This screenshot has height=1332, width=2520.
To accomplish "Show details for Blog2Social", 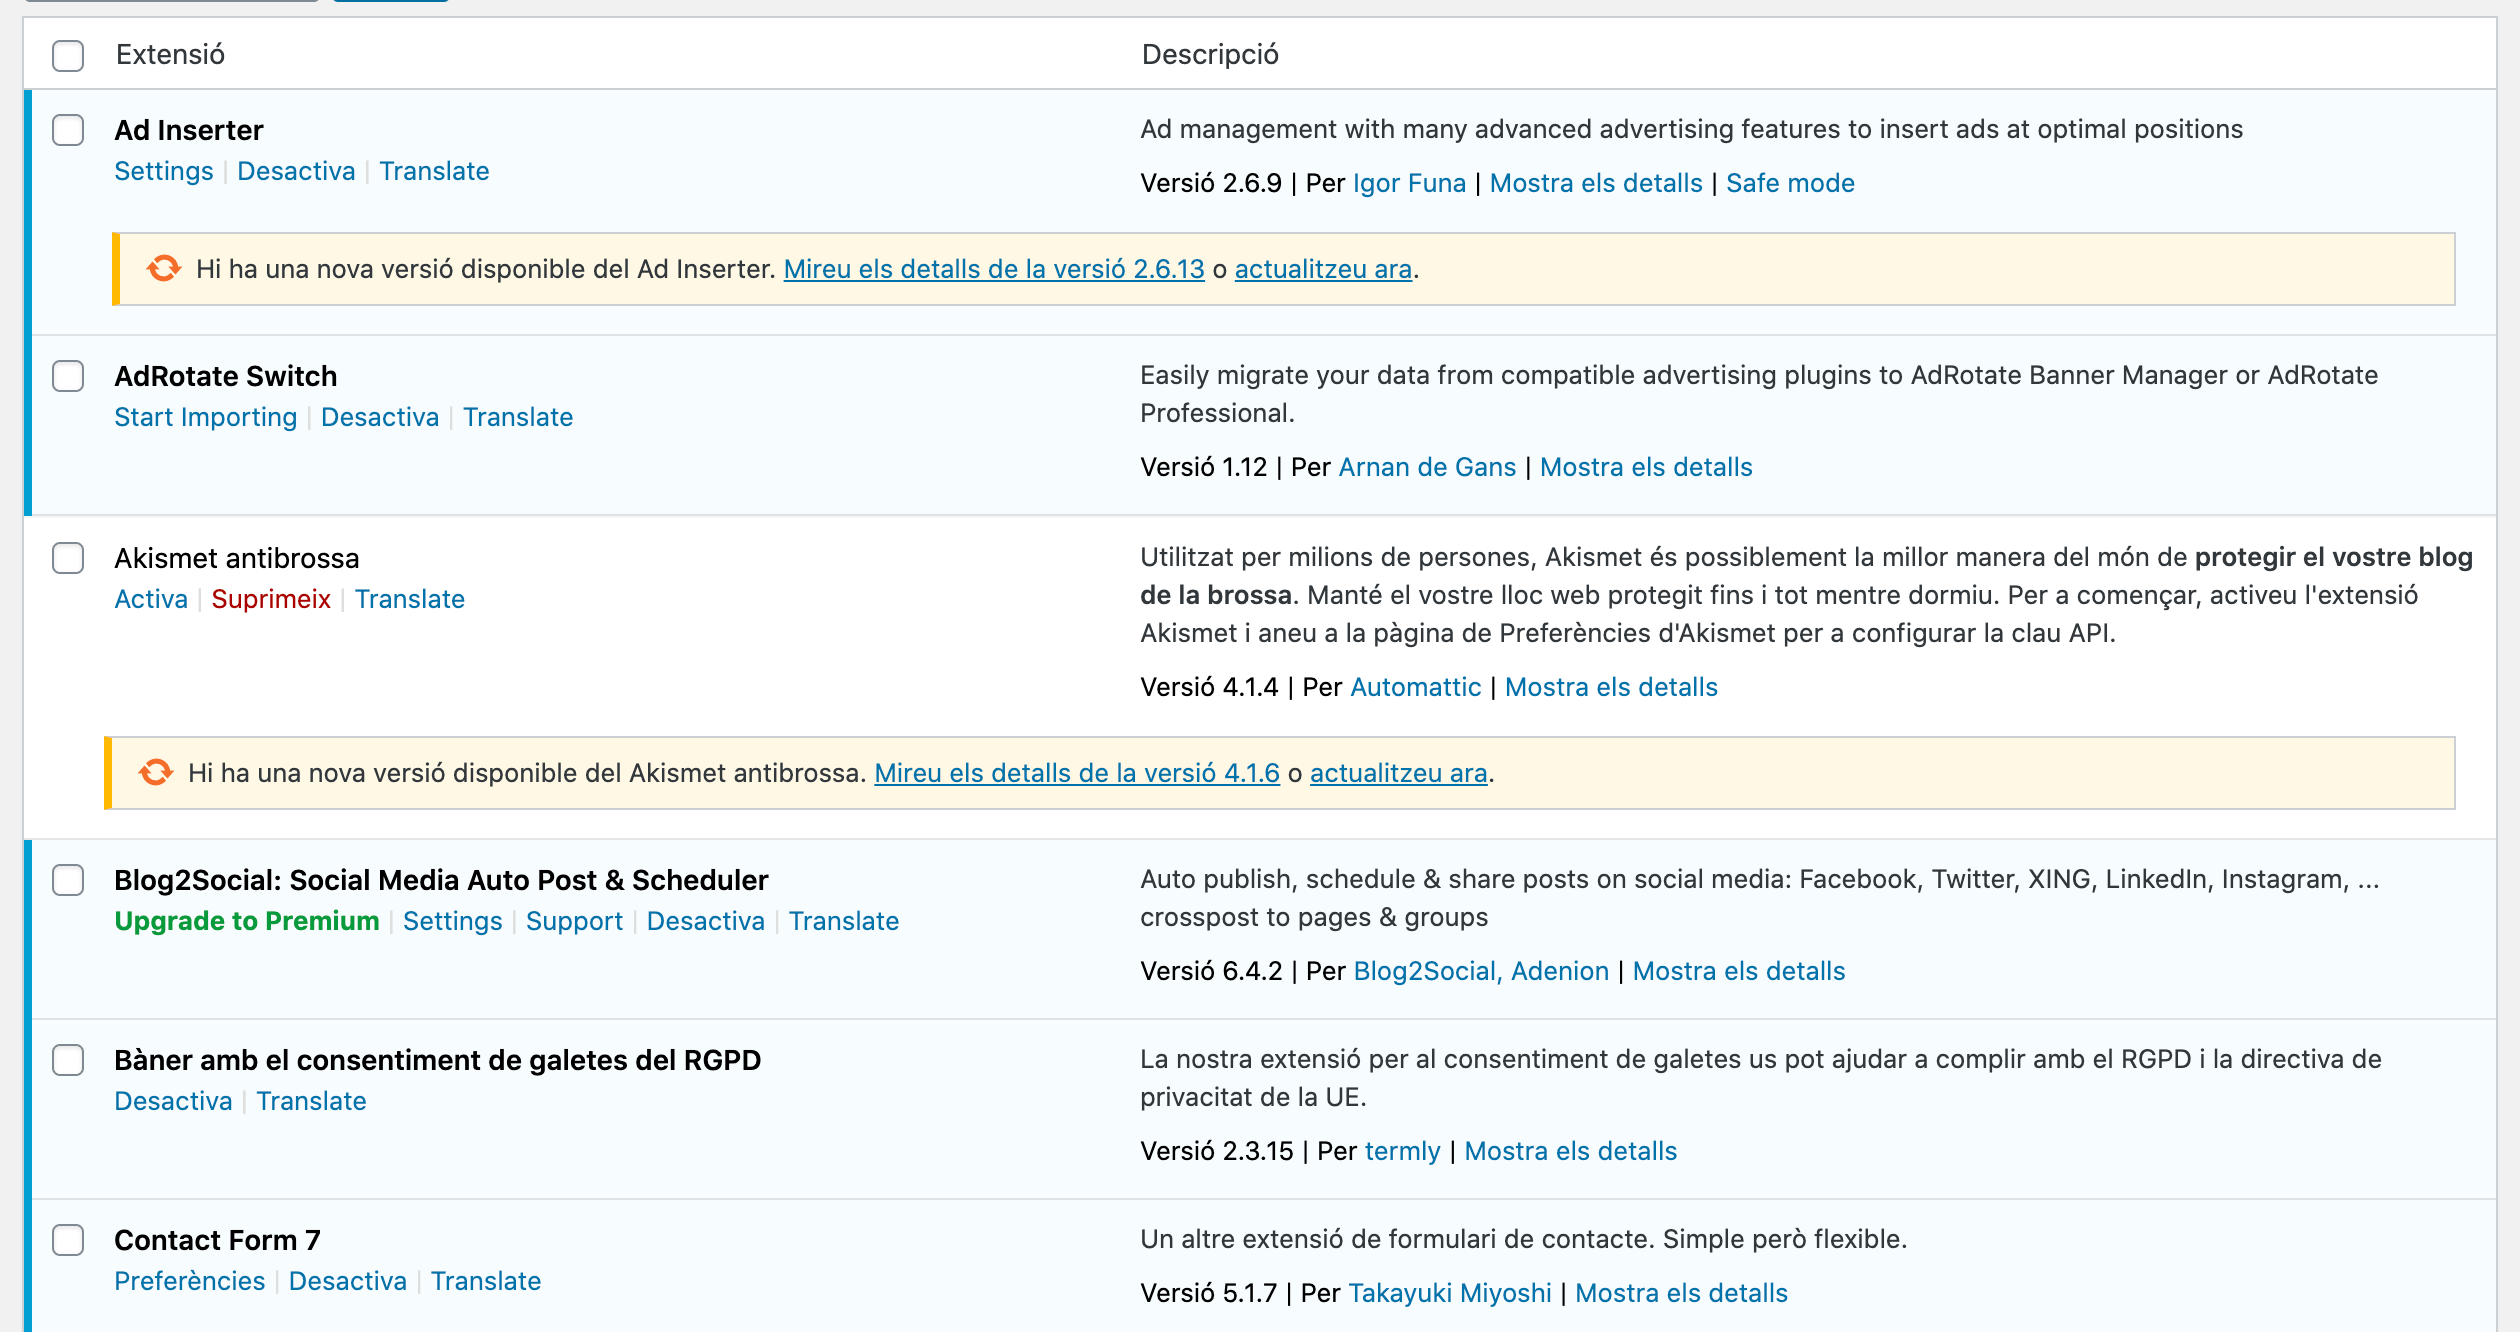I will (x=1739, y=971).
